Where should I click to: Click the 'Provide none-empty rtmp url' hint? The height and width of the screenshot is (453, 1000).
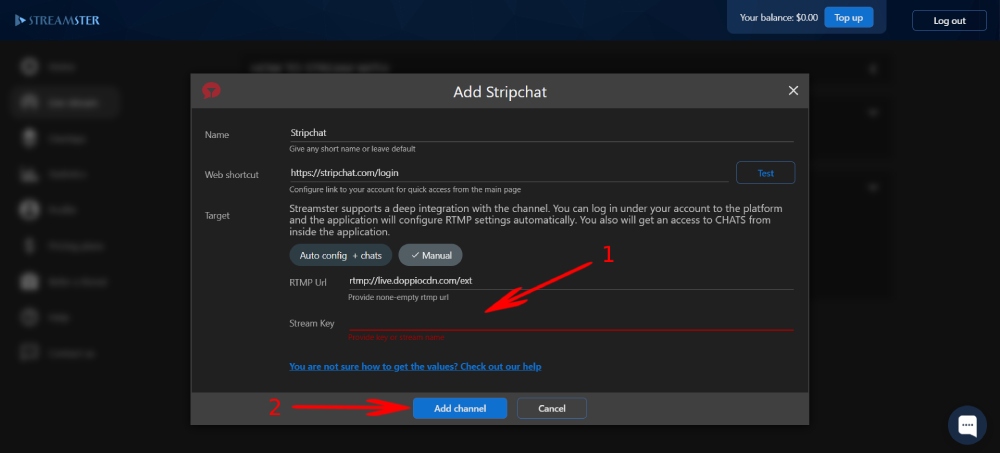point(399,297)
